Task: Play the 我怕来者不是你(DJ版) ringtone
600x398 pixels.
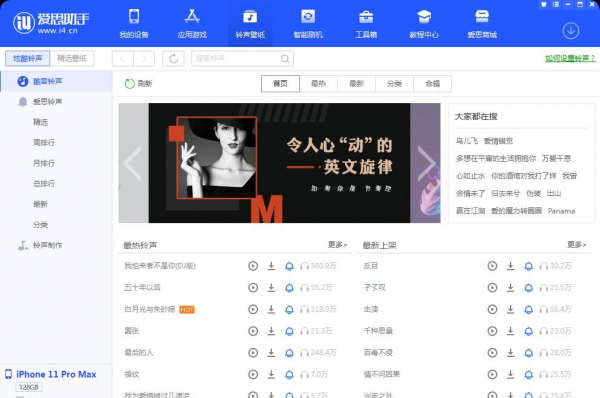Action: (x=253, y=266)
